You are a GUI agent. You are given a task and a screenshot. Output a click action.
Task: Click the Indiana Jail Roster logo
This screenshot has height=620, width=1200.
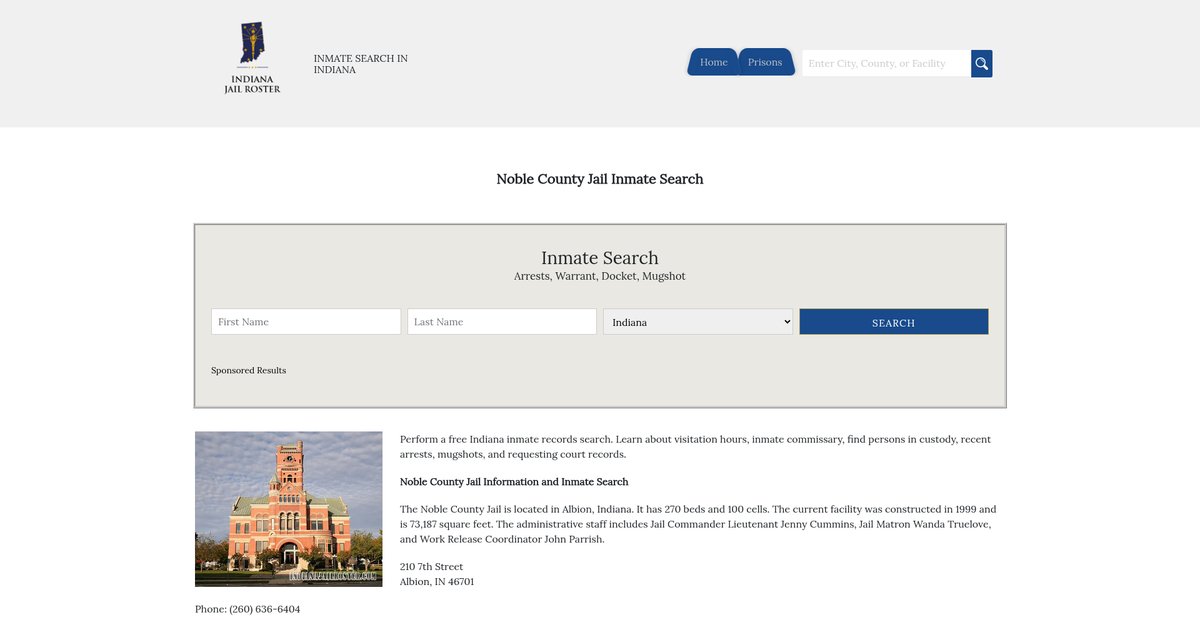[252, 59]
